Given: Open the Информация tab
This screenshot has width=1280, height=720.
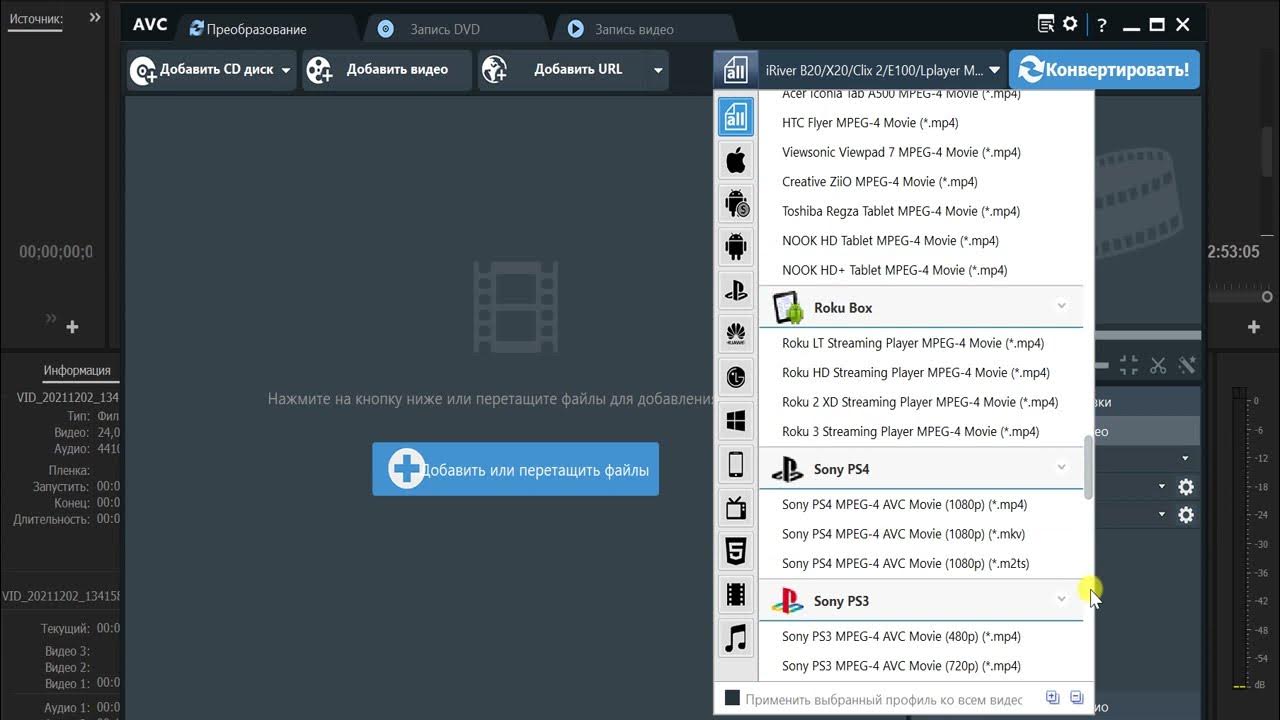Looking at the screenshot, I should pos(77,370).
